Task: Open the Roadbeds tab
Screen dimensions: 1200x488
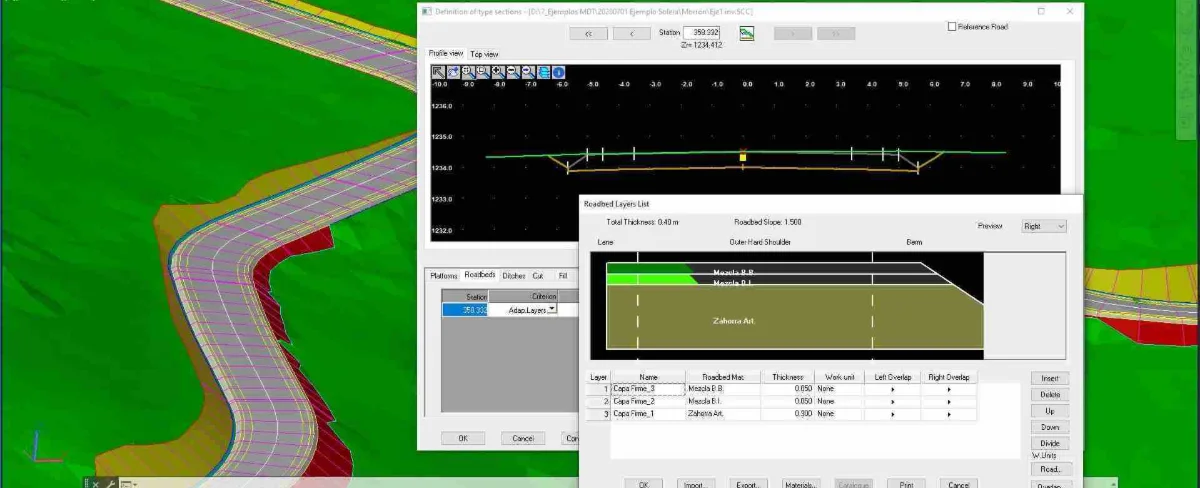Action: 480,275
